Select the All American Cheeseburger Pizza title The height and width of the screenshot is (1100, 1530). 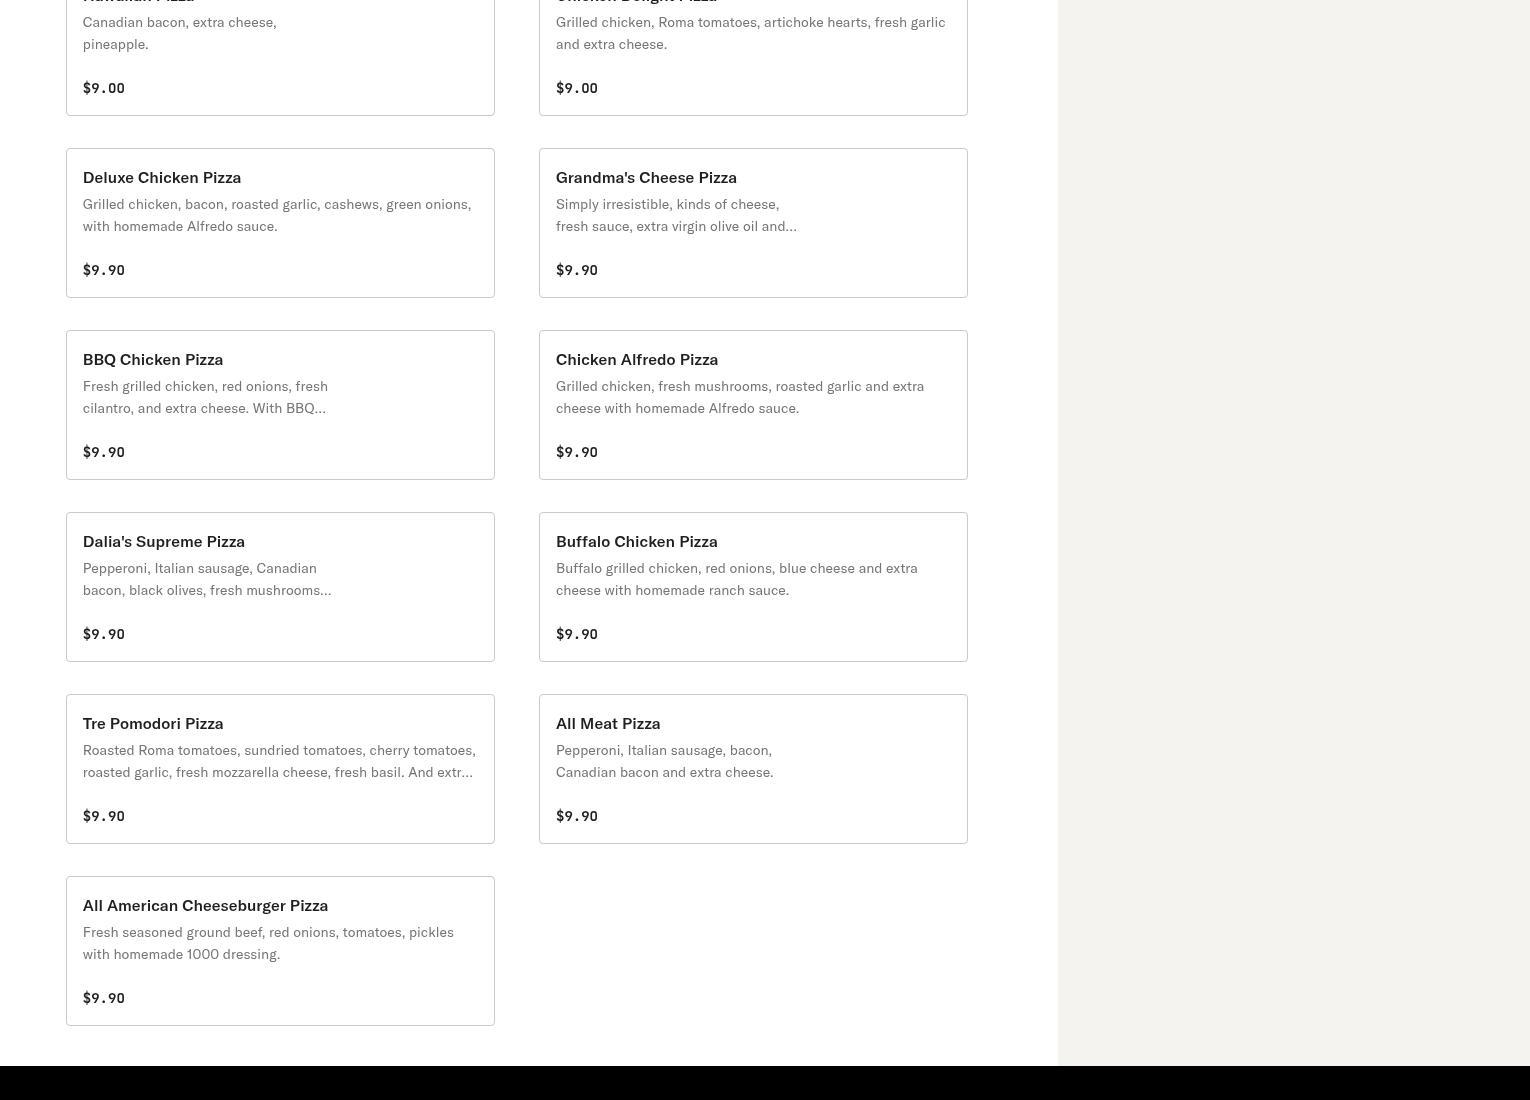point(206,905)
